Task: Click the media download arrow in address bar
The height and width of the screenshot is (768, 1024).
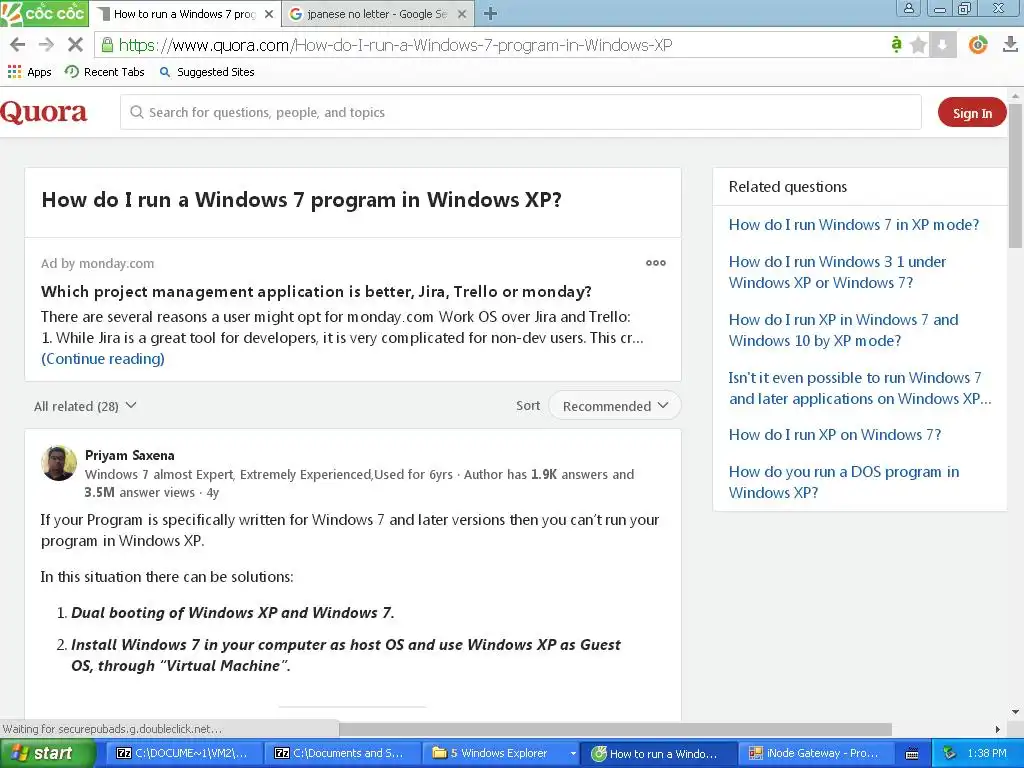Action: pos(942,45)
